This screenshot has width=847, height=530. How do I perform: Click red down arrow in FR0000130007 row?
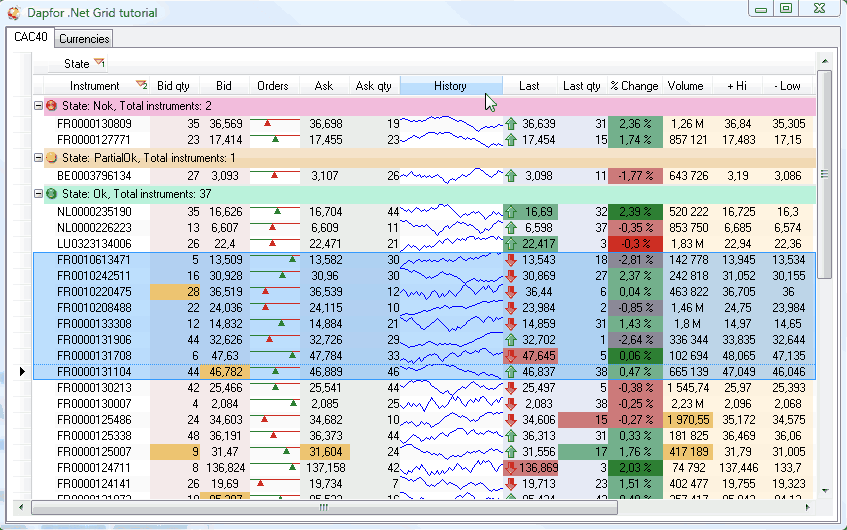pyautogui.click(x=511, y=404)
